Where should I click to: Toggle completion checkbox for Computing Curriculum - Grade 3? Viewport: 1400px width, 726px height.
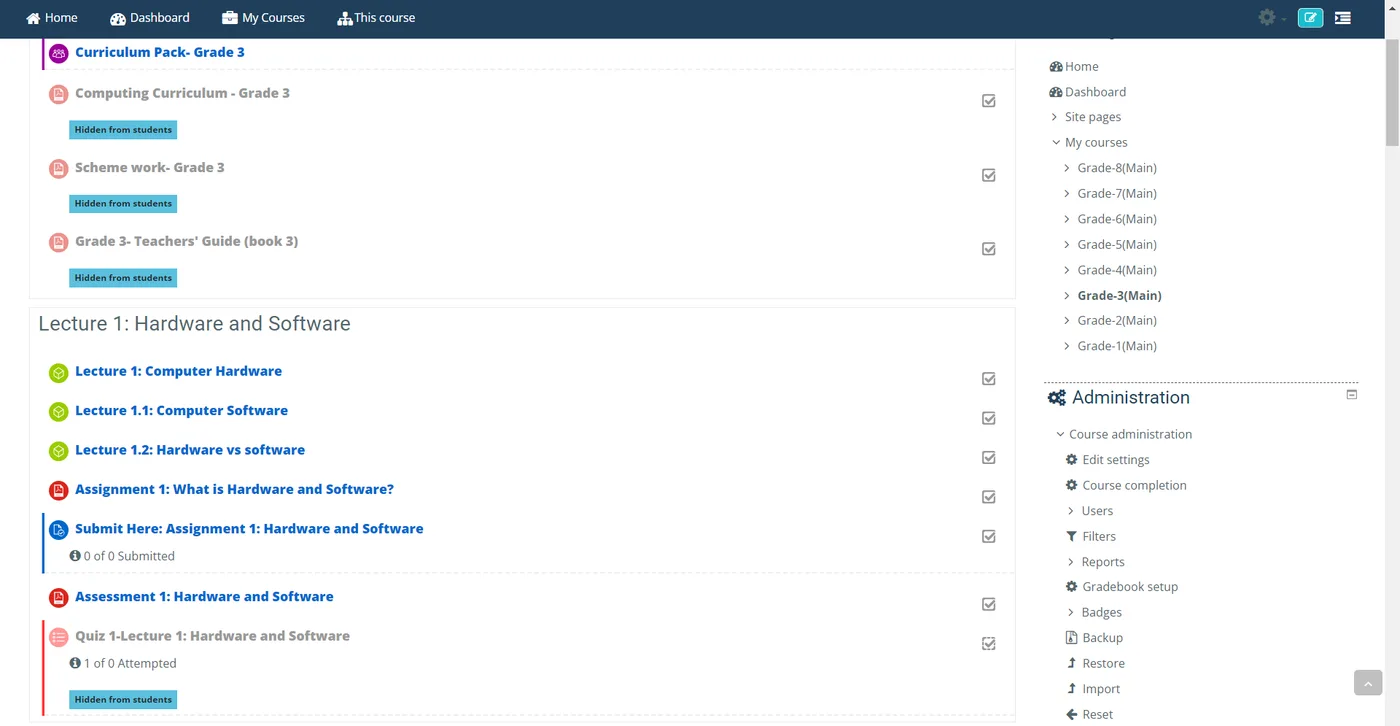989,101
